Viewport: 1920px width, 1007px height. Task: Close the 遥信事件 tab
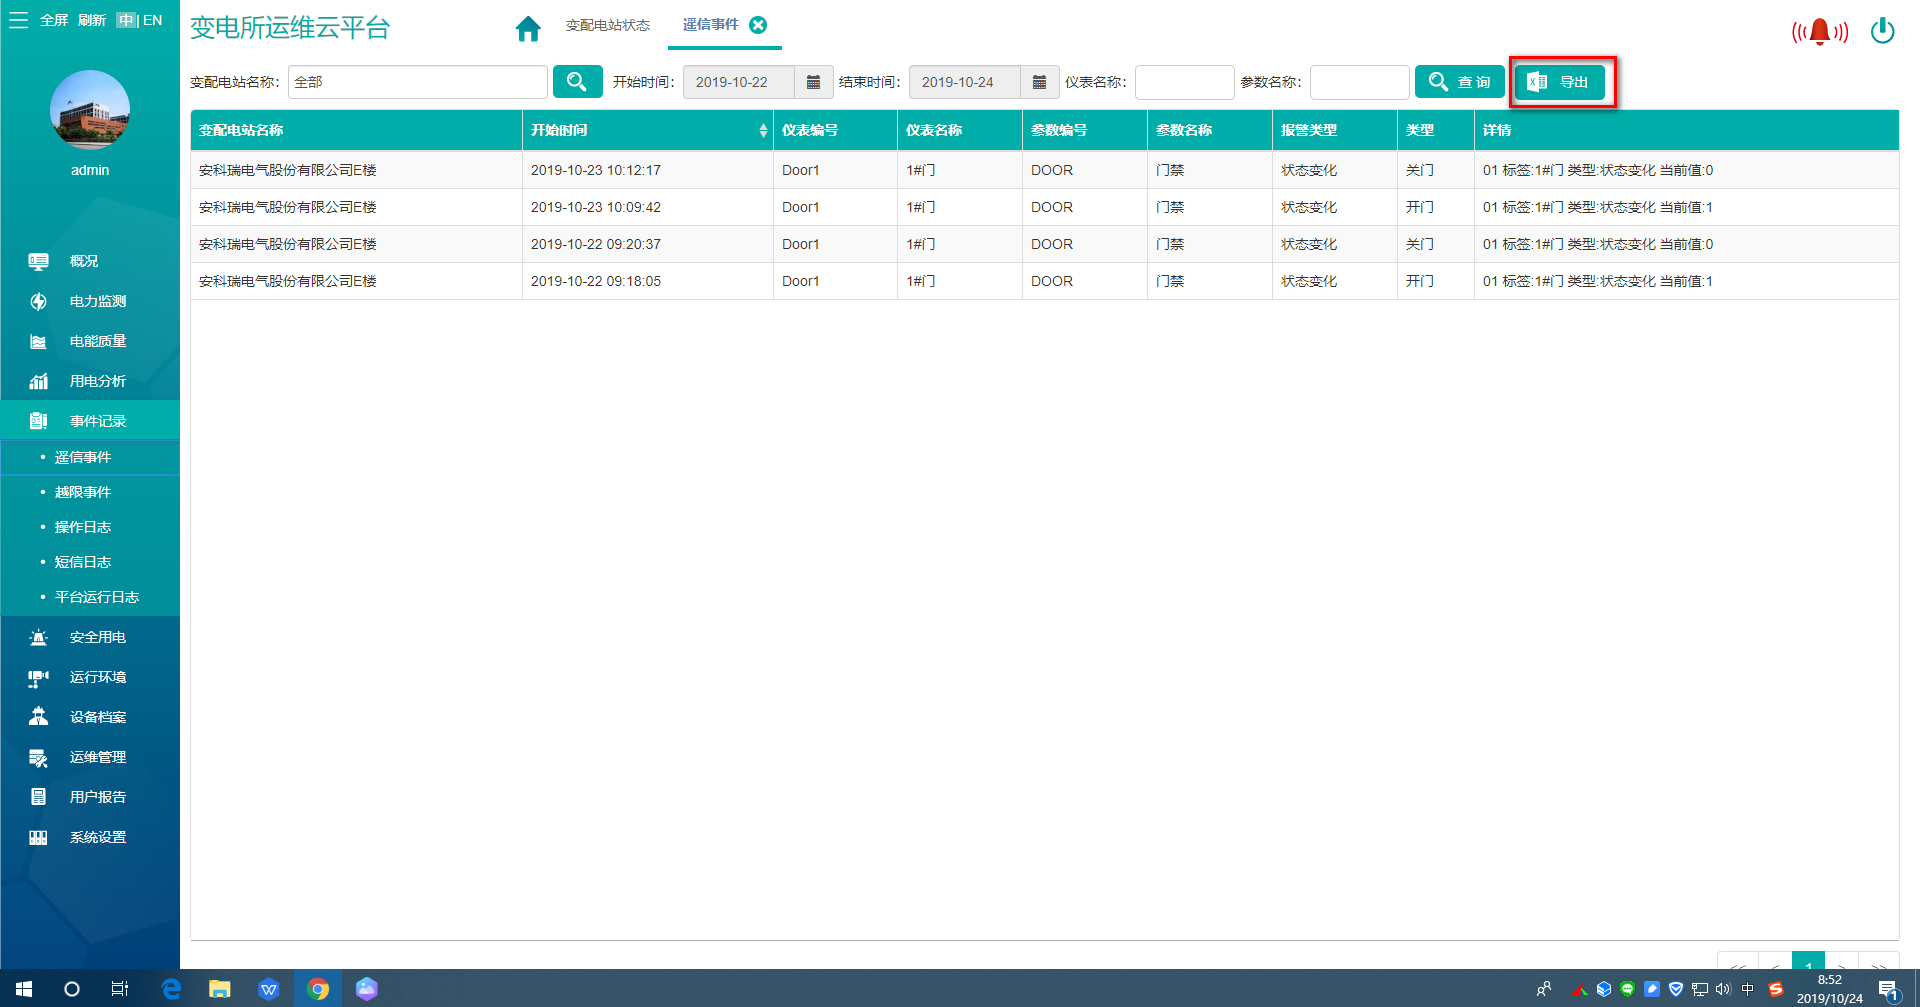(758, 25)
